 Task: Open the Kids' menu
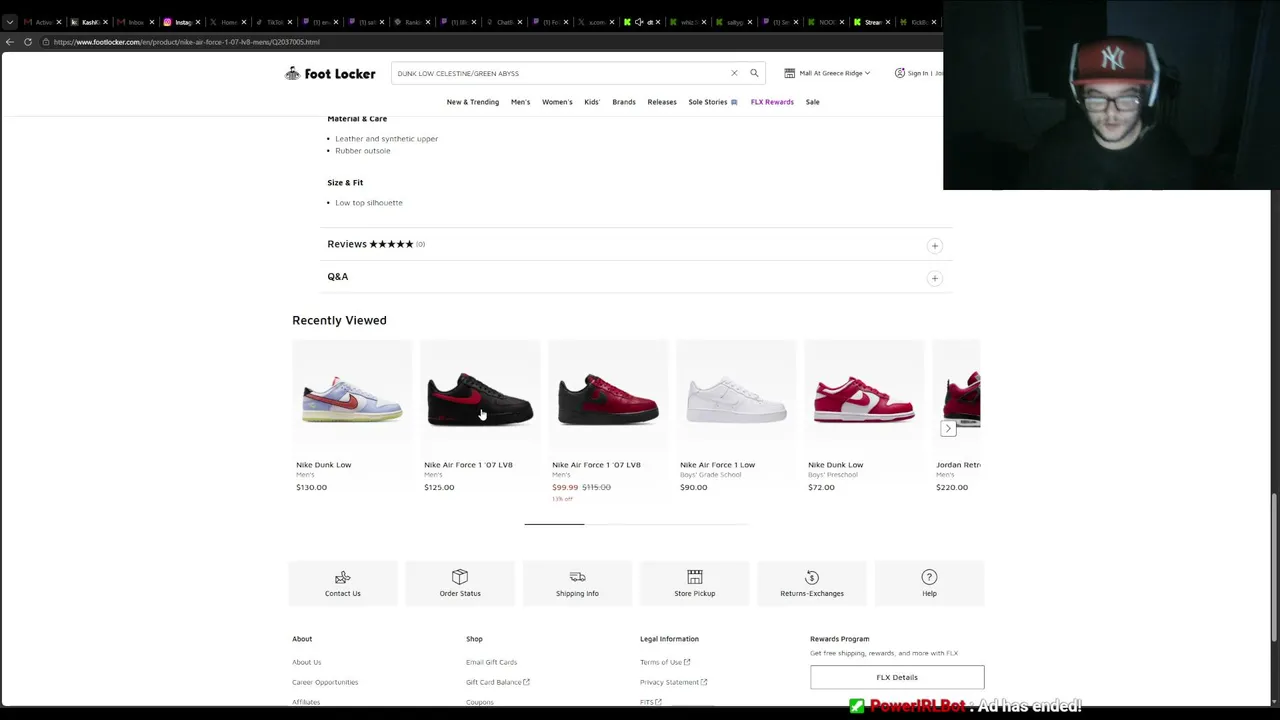click(x=592, y=102)
